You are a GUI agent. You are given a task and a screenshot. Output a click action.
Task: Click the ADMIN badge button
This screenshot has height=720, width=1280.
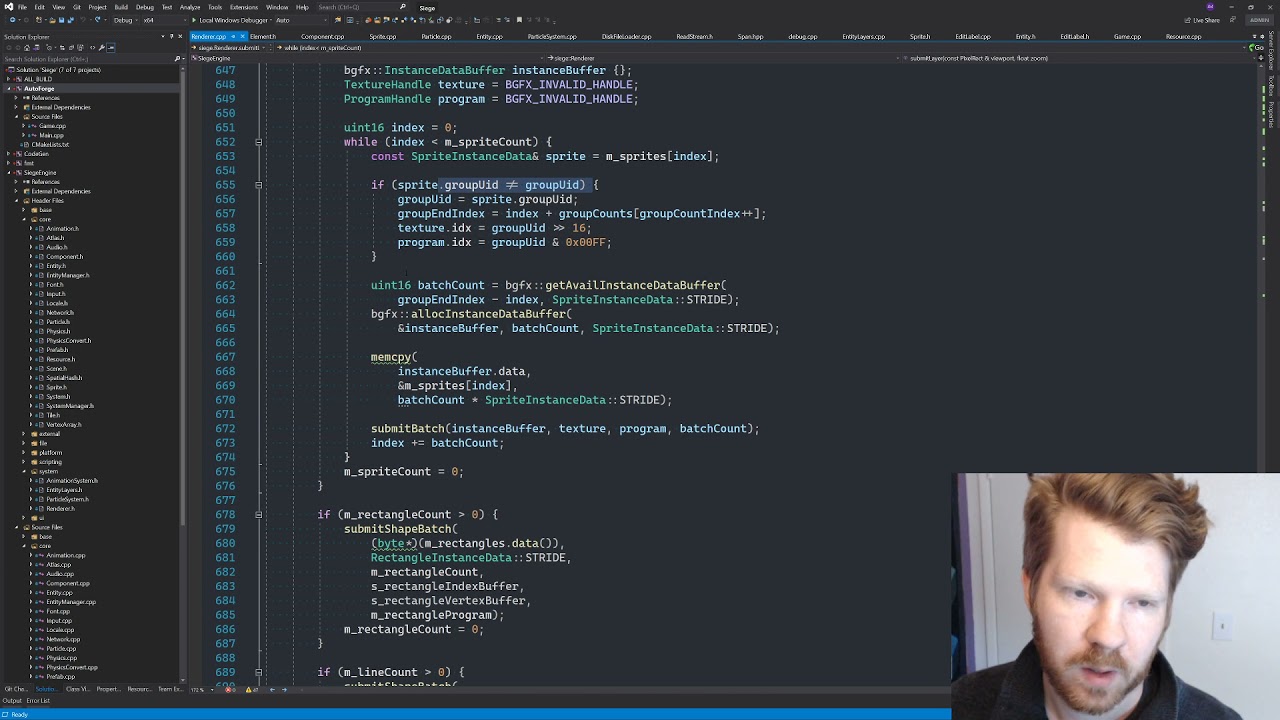point(1258,20)
